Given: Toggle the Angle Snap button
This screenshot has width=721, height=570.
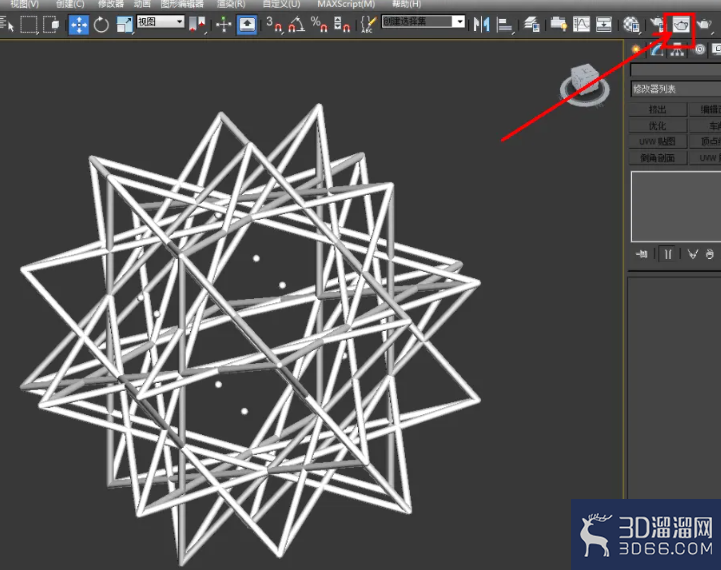Looking at the screenshot, I should (297, 24).
